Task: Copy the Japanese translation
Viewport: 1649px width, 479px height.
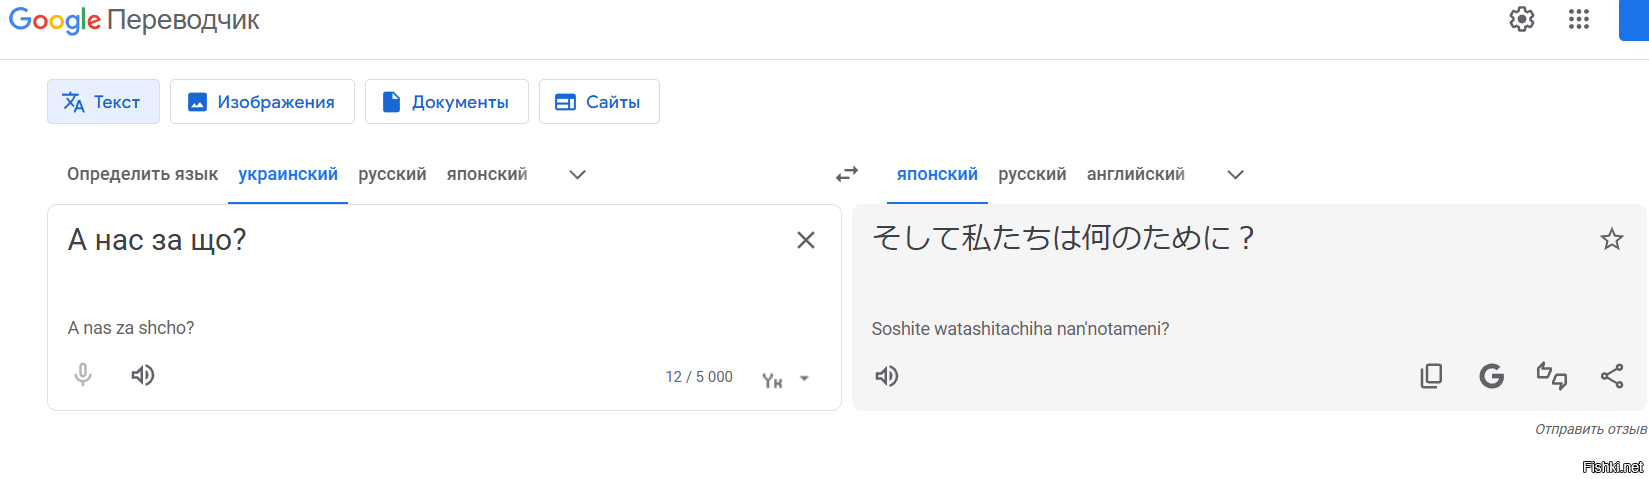Action: click(1431, 376)
